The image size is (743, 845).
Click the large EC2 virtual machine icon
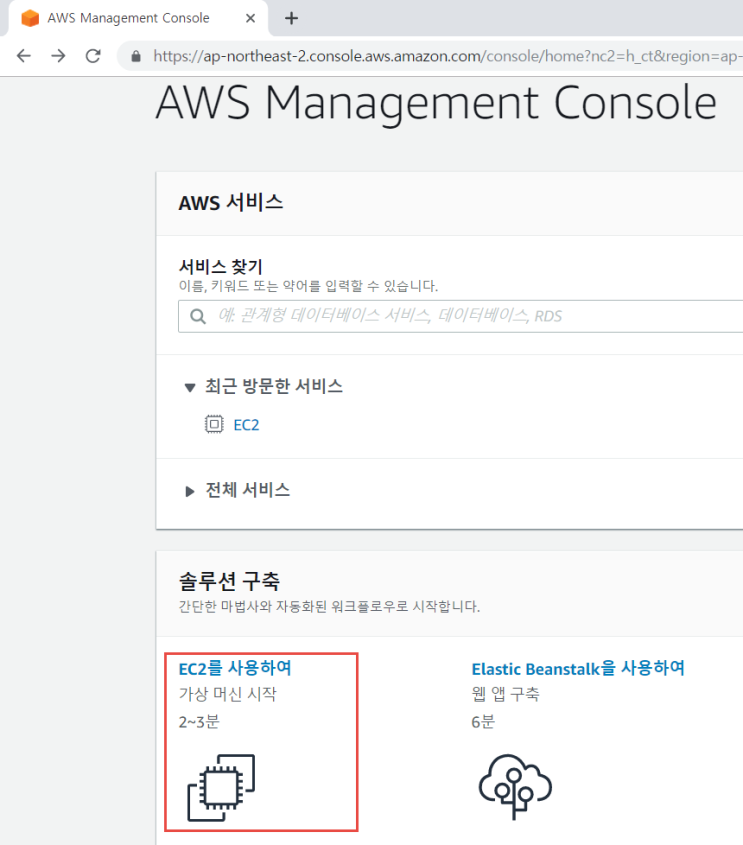tap(221, 787)
